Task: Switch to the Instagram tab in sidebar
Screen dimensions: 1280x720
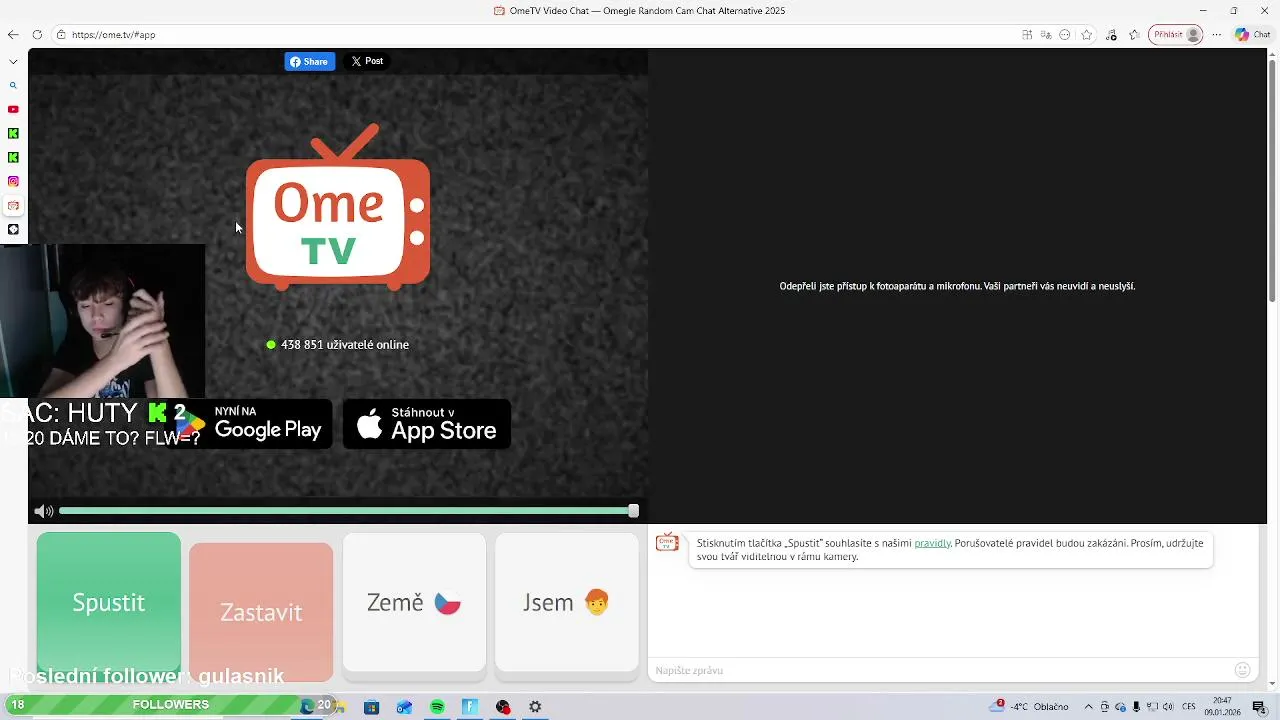Action: [x=13, y=181]
